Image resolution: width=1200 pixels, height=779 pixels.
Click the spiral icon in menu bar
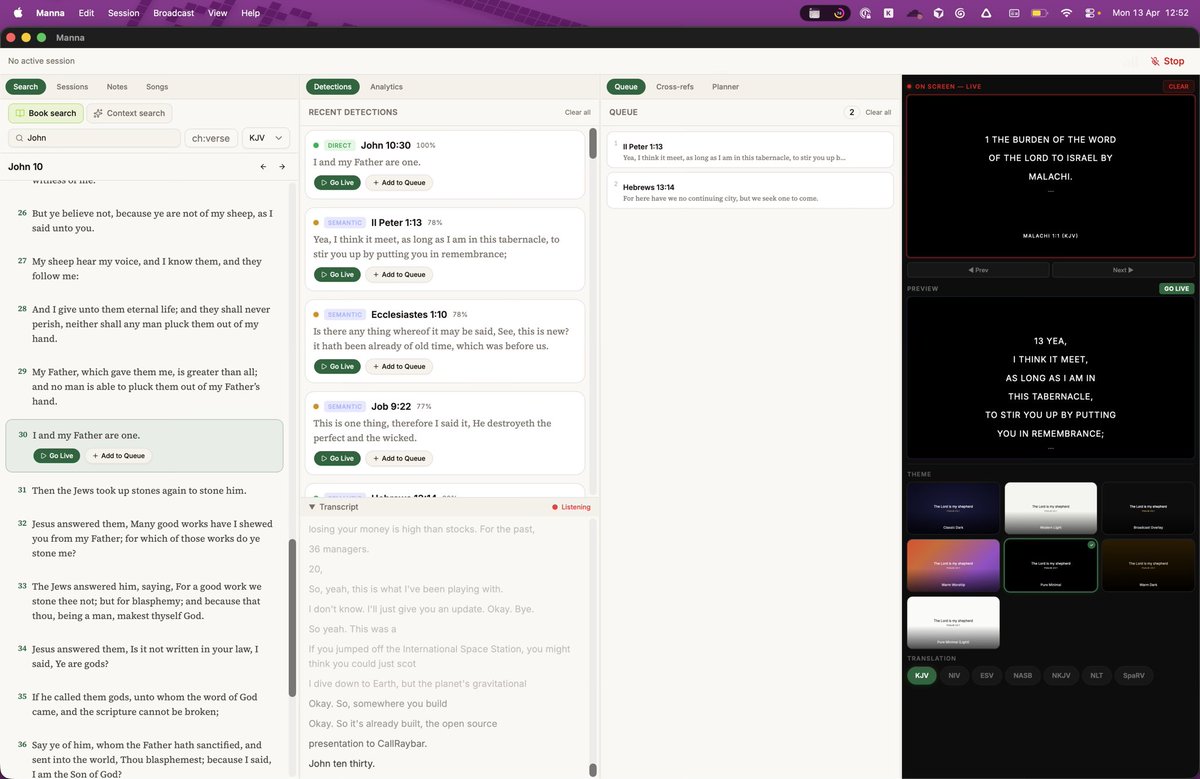click(x=961, y=13)
